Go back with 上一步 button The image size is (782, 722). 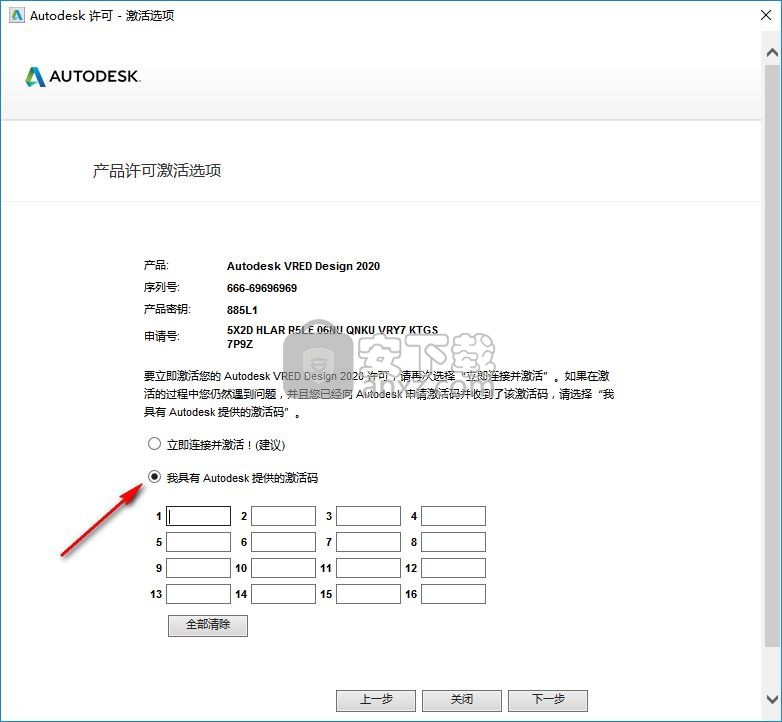[x=376, y=700]
